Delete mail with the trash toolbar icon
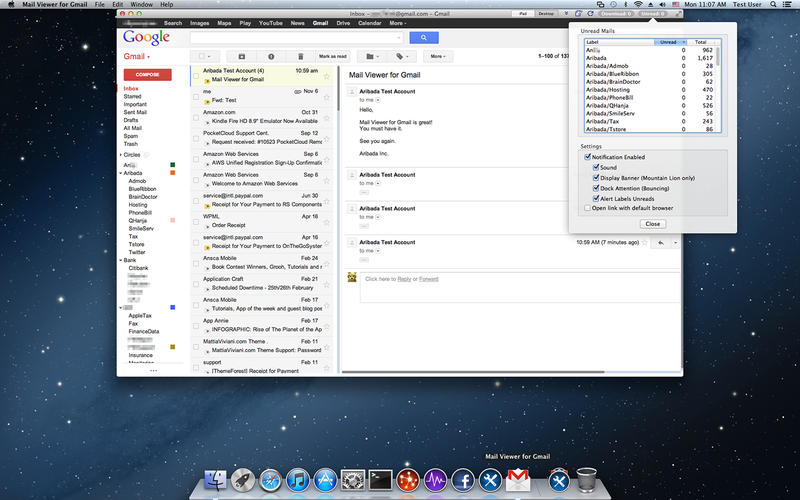Image resolution: width=800 pixels, height=500 pixels. [301, 57]
